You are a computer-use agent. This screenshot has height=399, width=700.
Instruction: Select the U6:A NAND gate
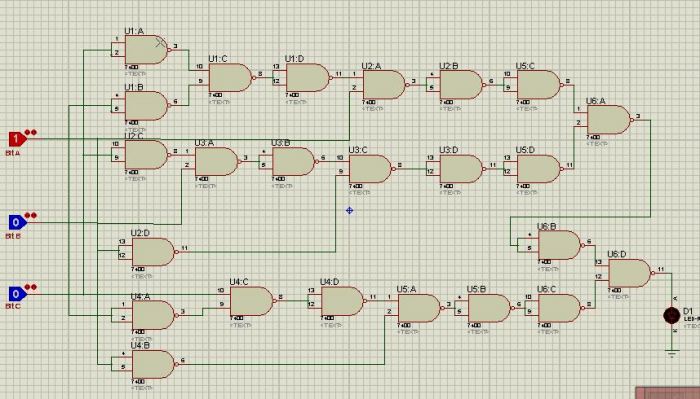tap(609, 120)
